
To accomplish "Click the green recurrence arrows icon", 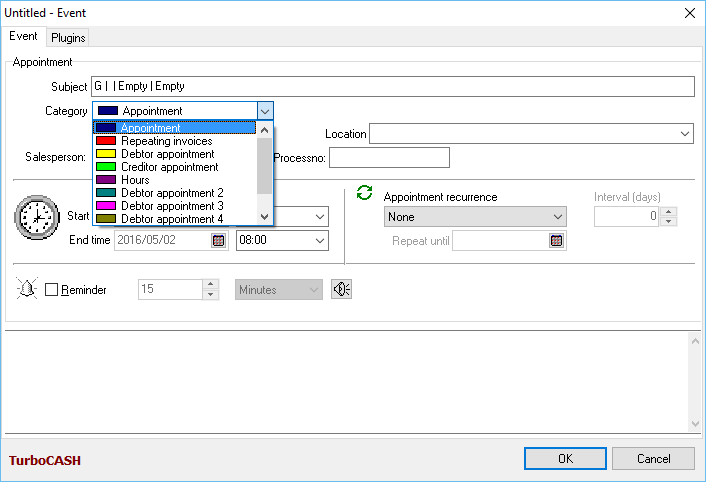I will (x=365, y=193).
